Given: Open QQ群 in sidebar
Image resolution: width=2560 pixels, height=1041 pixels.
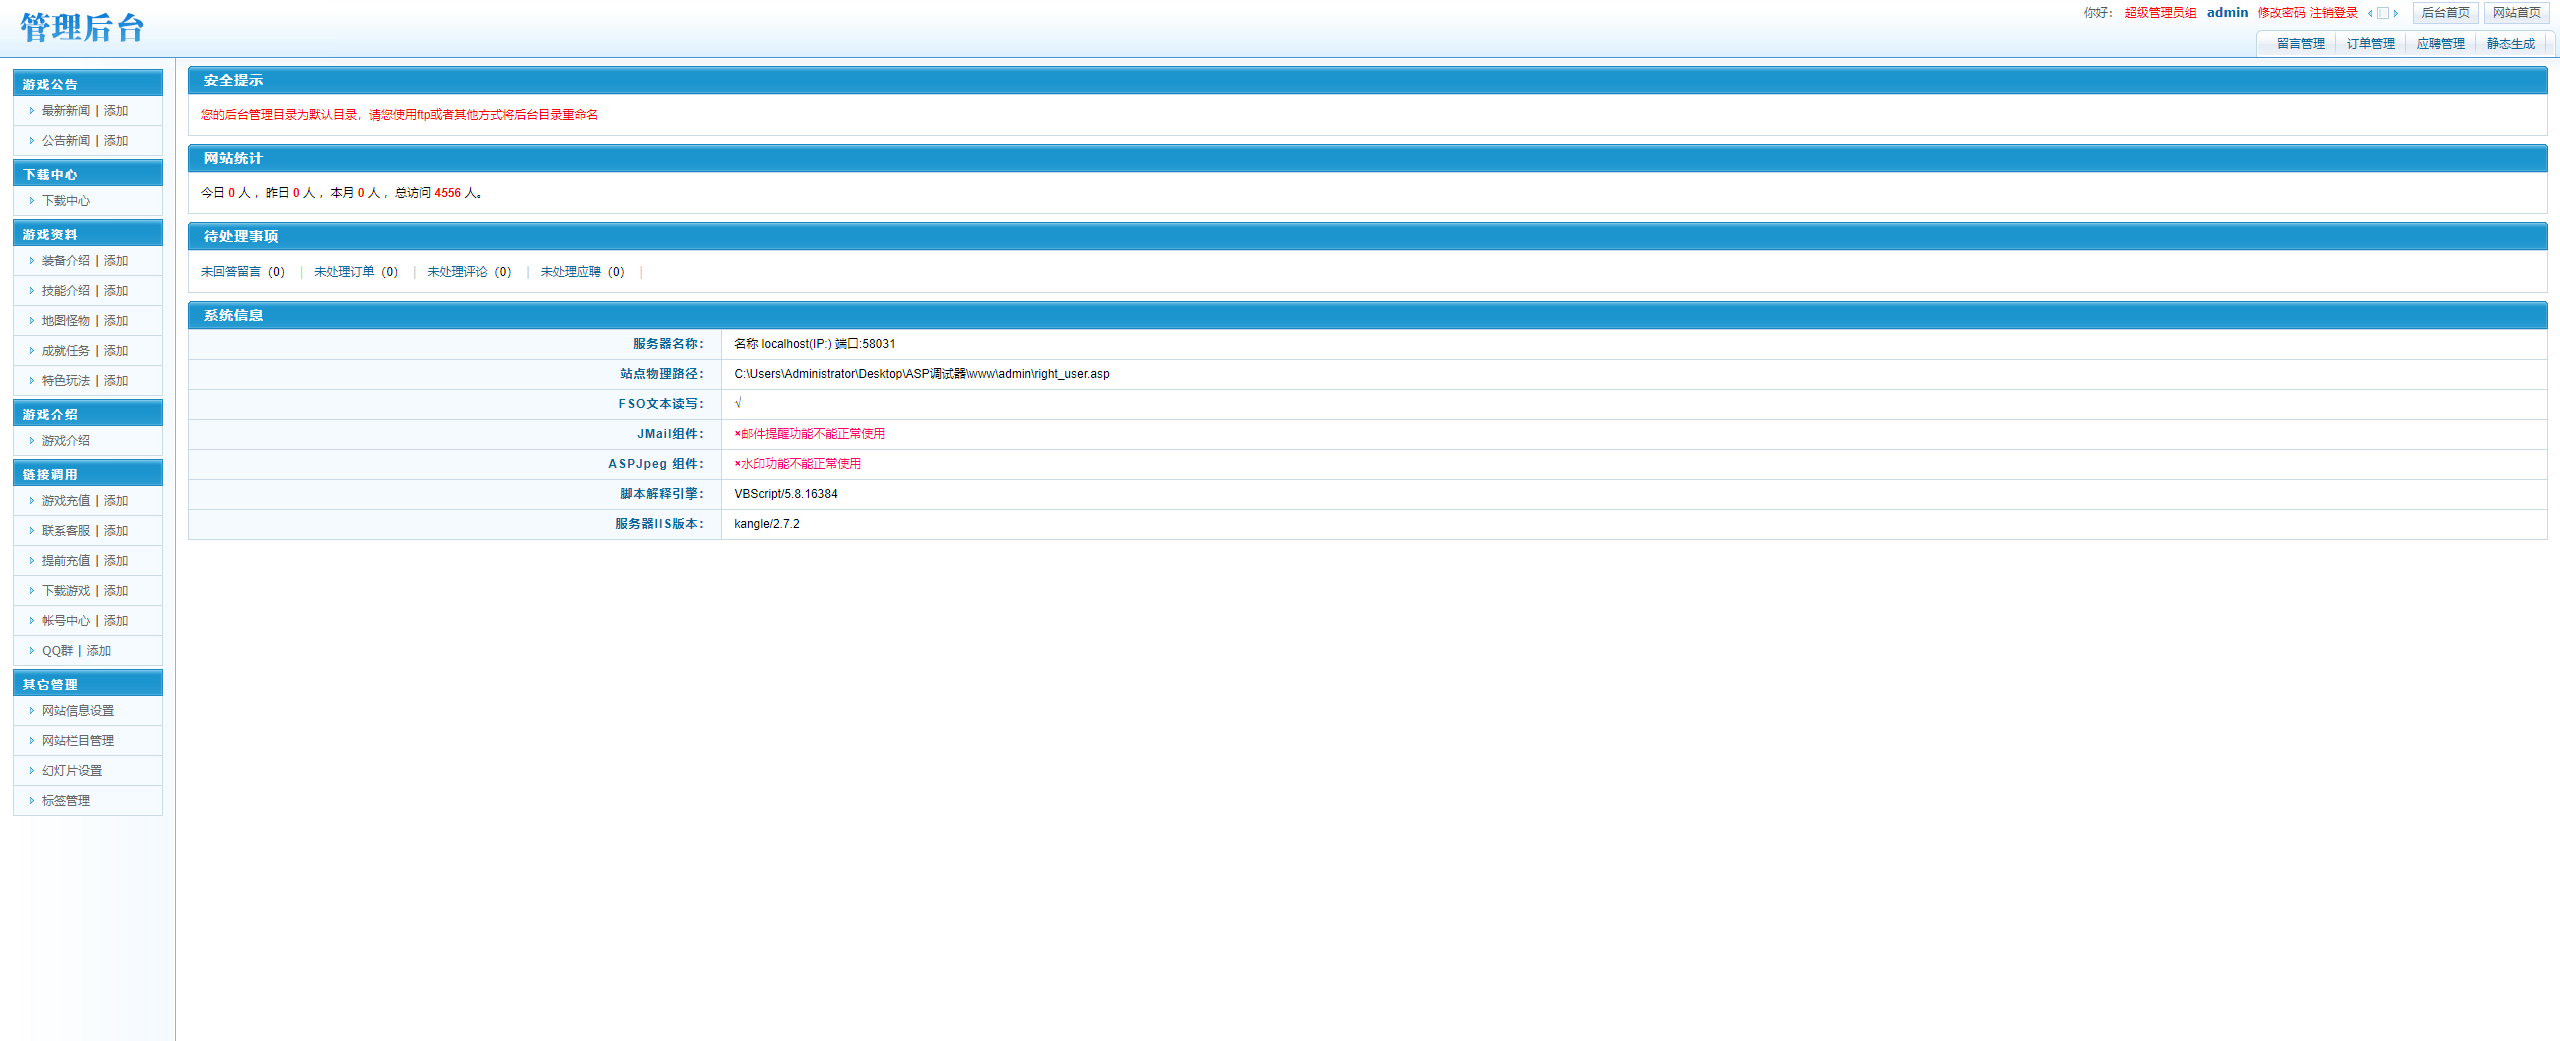Looking at the screenshot, I should tap(58, 651).
